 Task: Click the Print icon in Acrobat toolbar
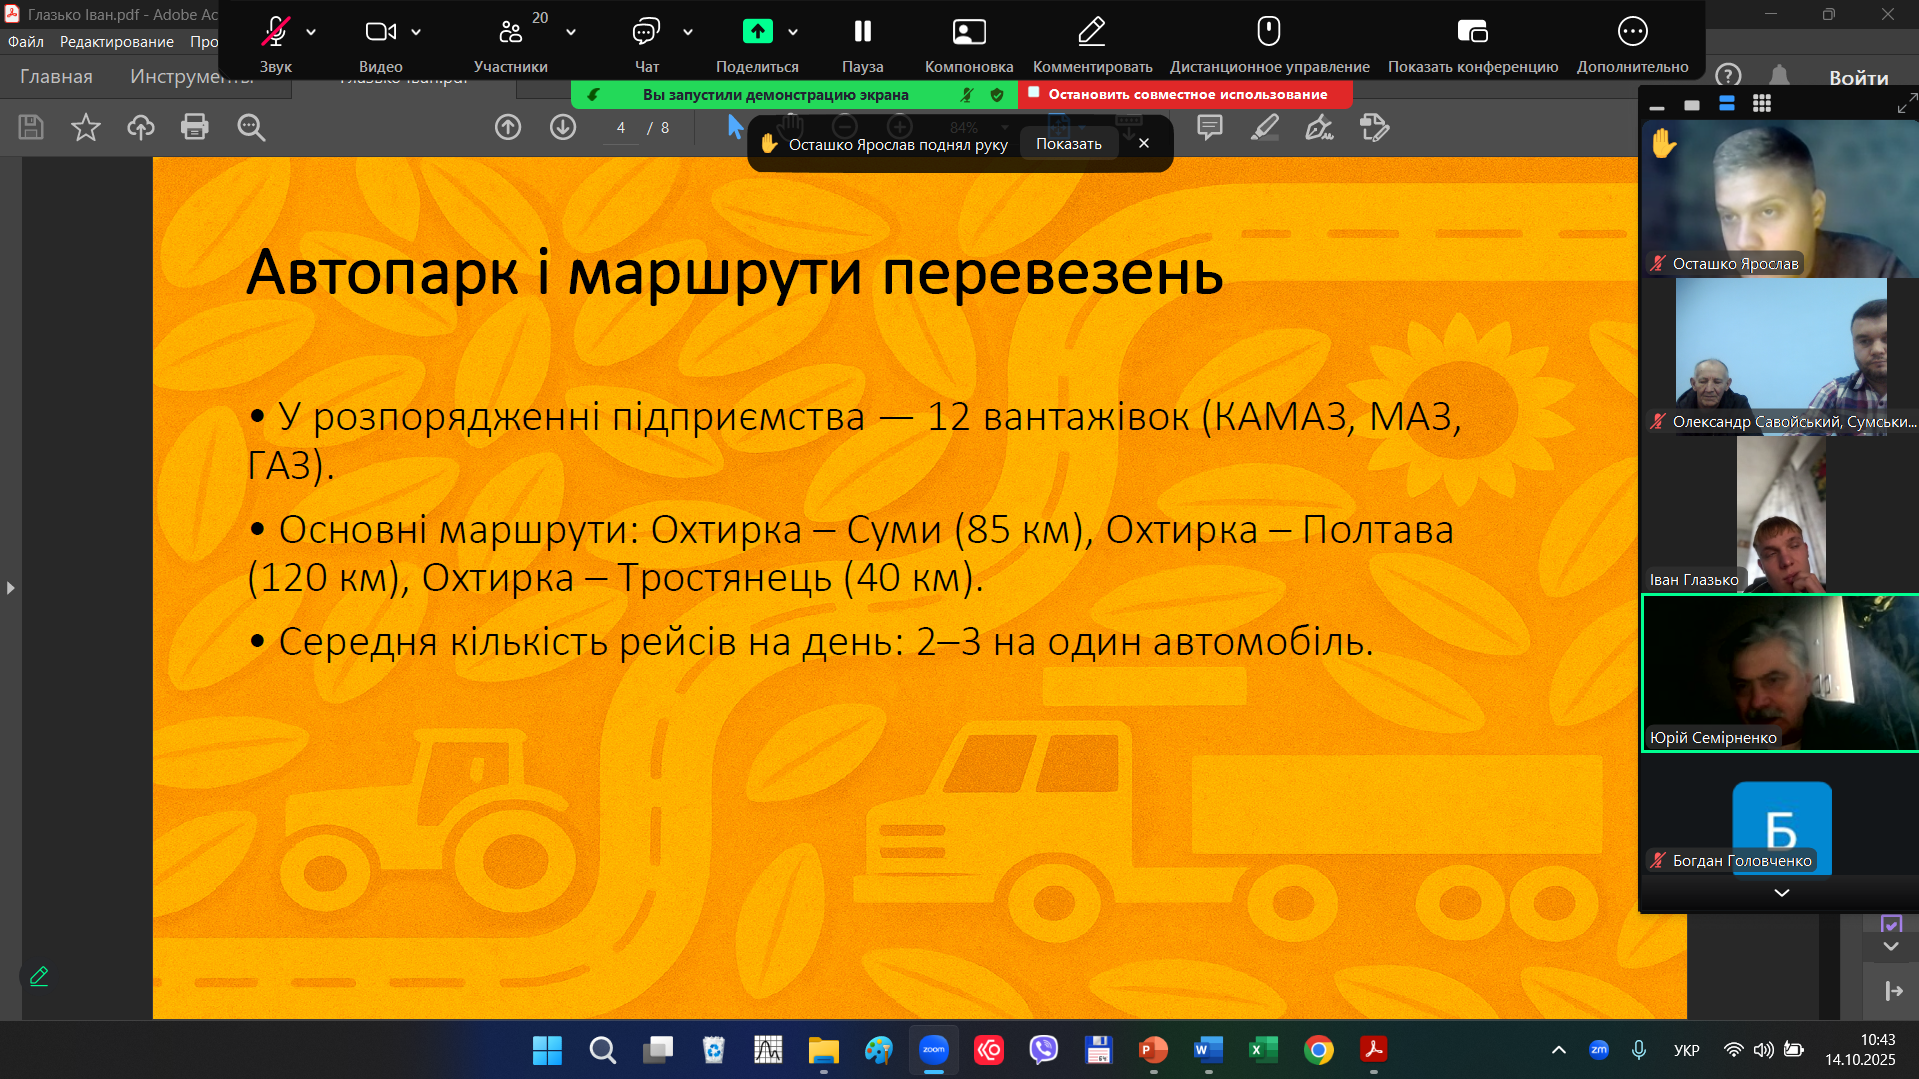(194, 127)
